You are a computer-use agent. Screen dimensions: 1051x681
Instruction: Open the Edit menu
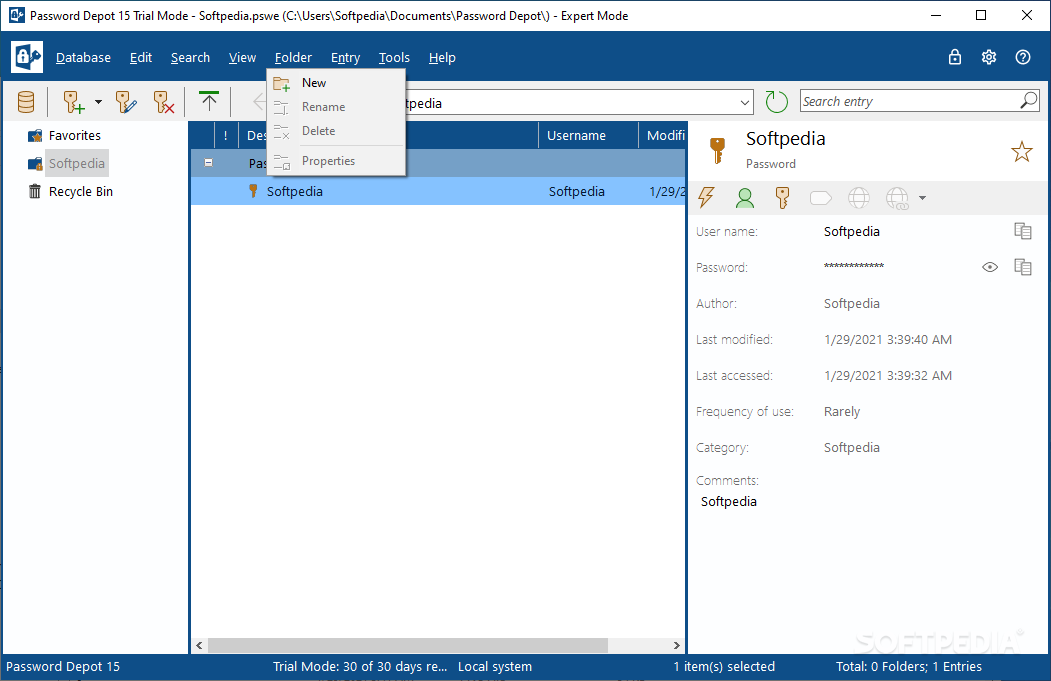click(x=141, y=58)
